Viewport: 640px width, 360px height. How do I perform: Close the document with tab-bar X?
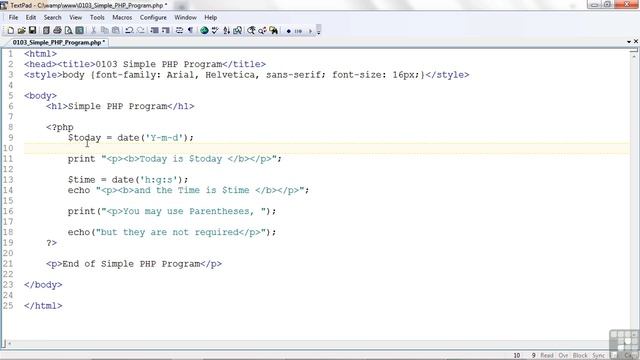tap(636, 41)
